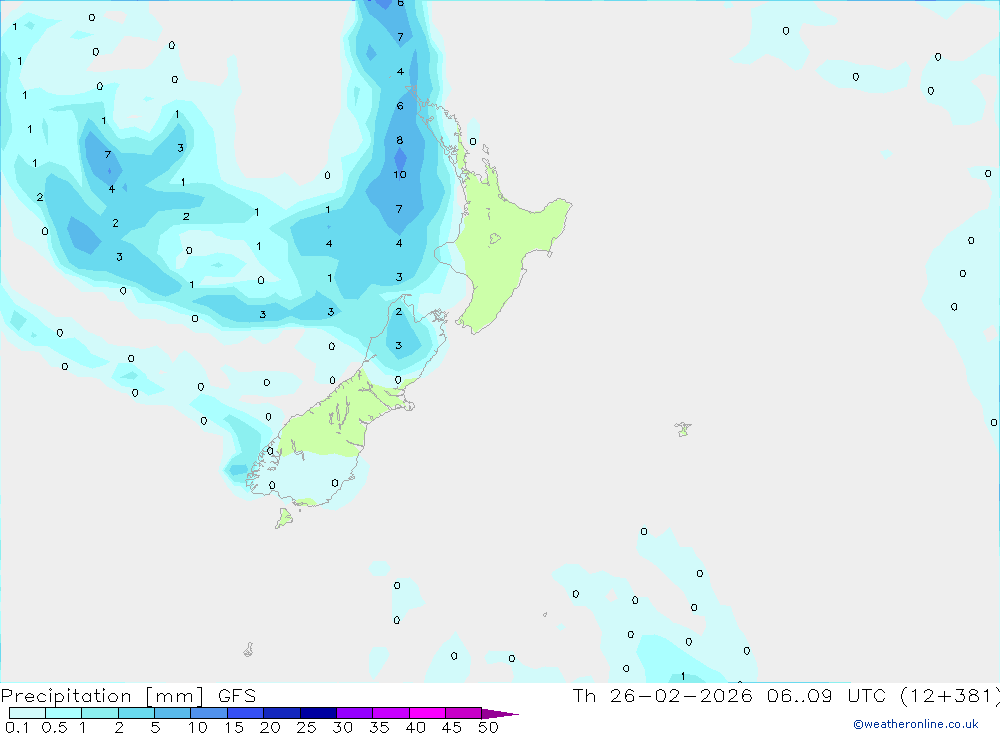Click the '15' legend label
Screen dimensions: 1000x733
pos(234,727)
